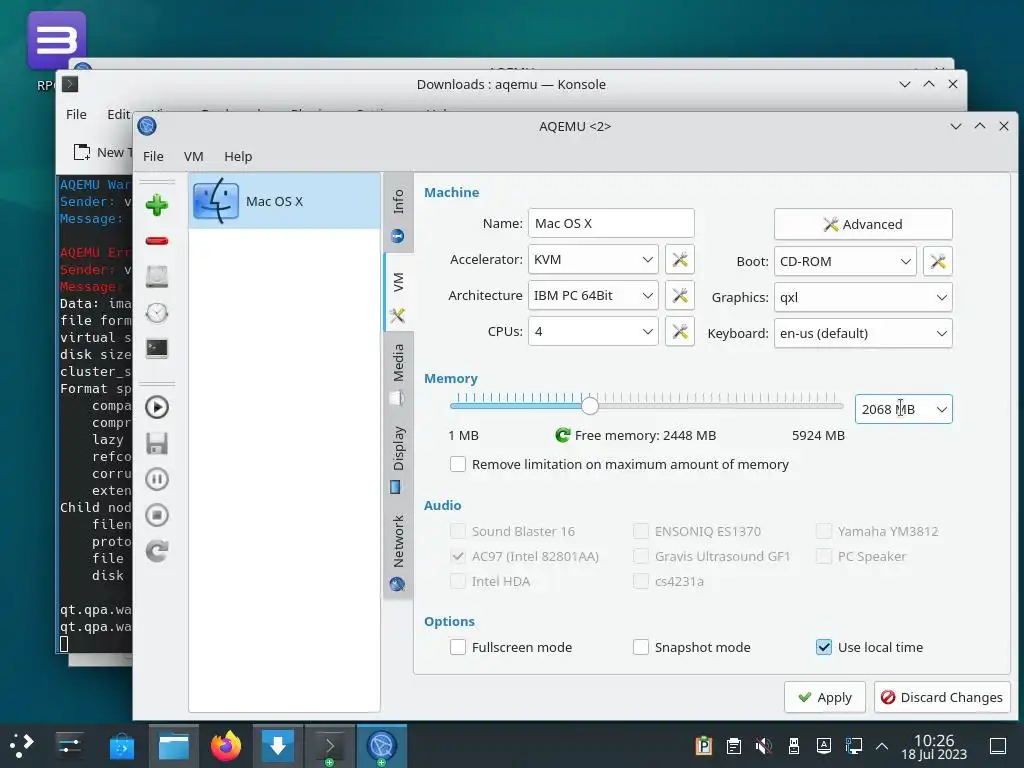1024x768 pixels.
Task: Open clipboard tray icon
Action: [x=733, y=746]
